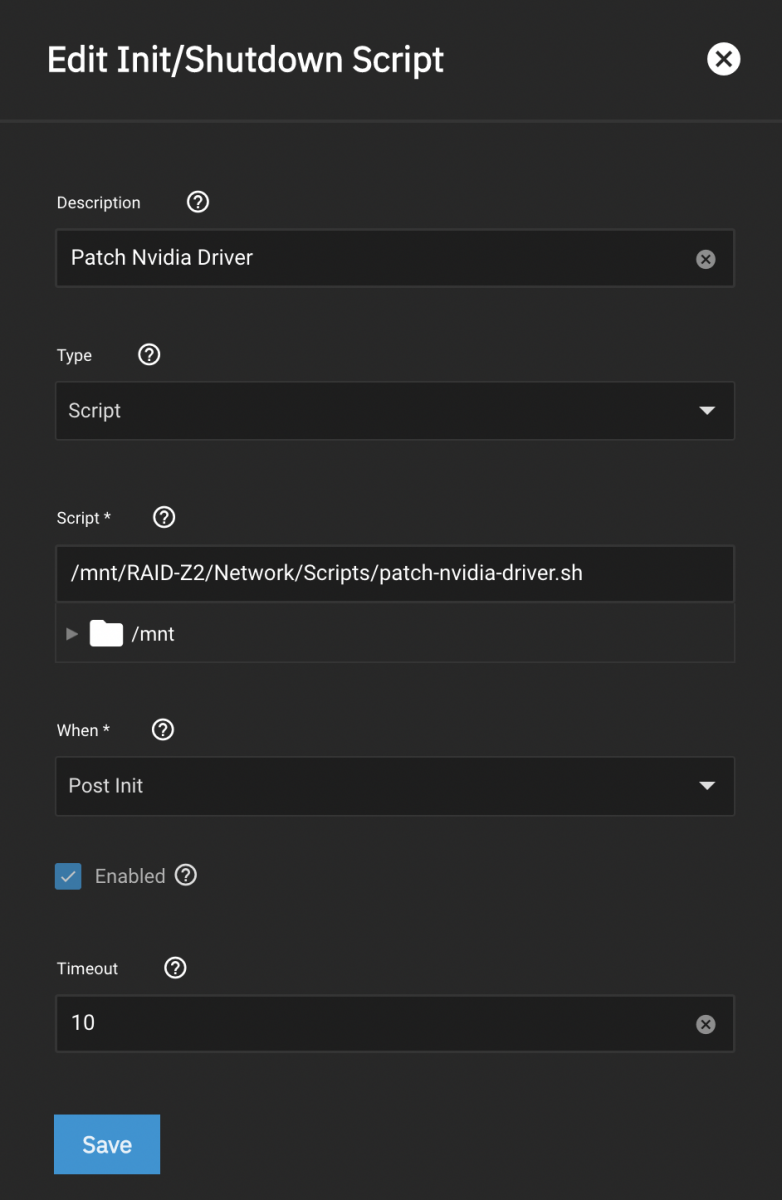Focus the script path text field
The image size is (782, 1200).
[x=395, y=574]
